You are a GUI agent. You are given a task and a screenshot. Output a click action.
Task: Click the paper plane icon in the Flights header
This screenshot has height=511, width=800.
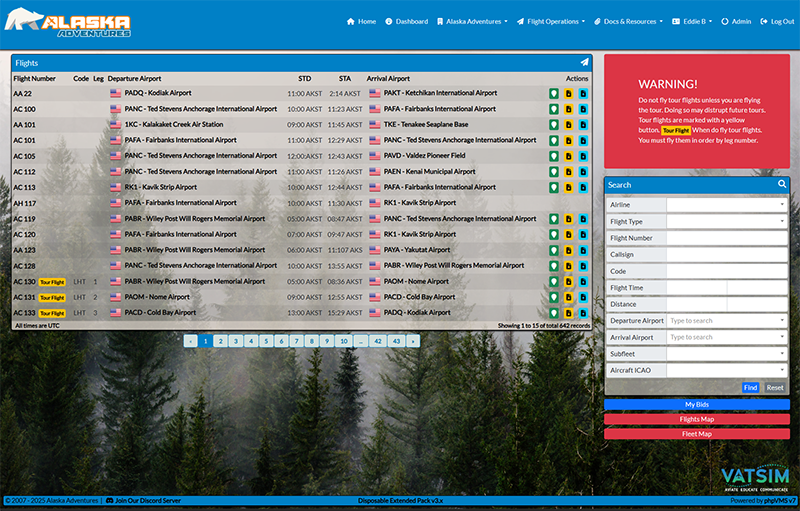(x=584, y=63)
